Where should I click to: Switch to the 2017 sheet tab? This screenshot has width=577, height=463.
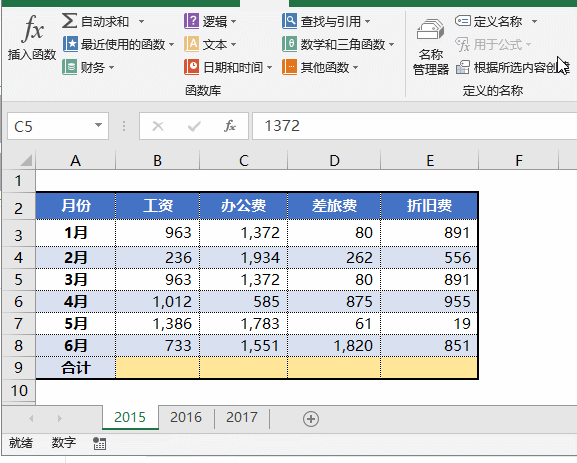242,417
